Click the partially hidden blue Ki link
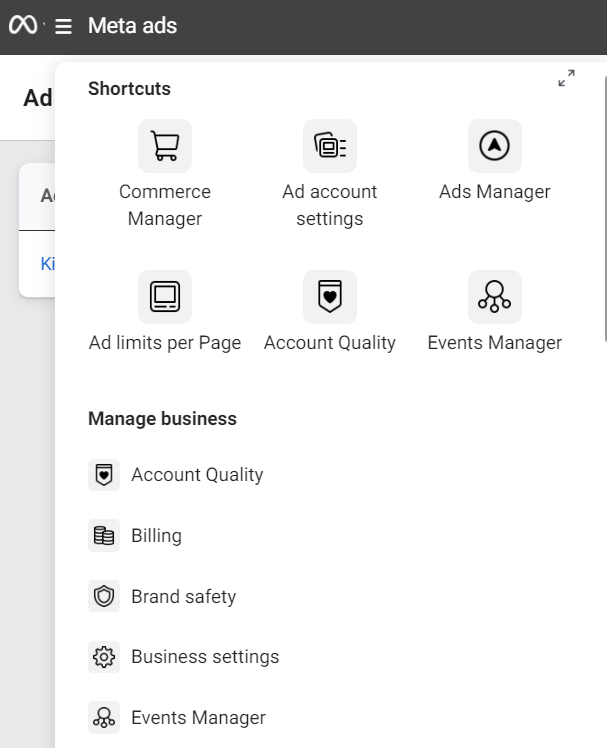Viewport: 607px width, 748px height. click(48, 264)
